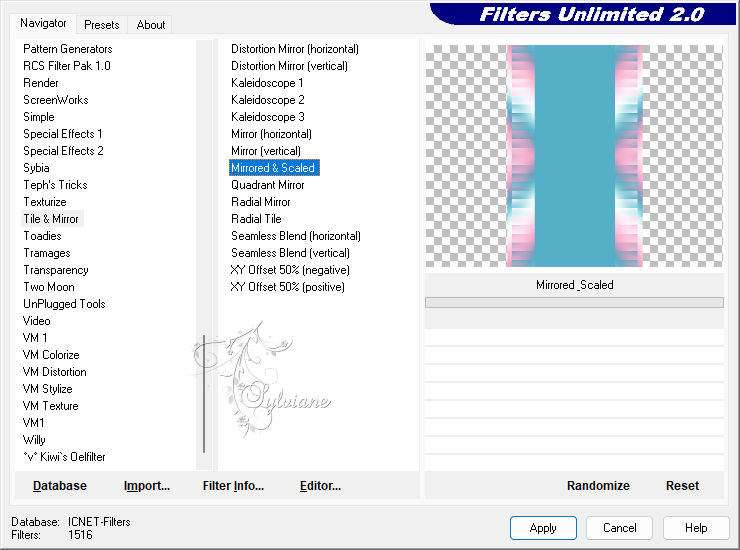The width and height of the screenshot is (740, 550).
Task: Select the Tramages category
Action: (x=47, y=253)
